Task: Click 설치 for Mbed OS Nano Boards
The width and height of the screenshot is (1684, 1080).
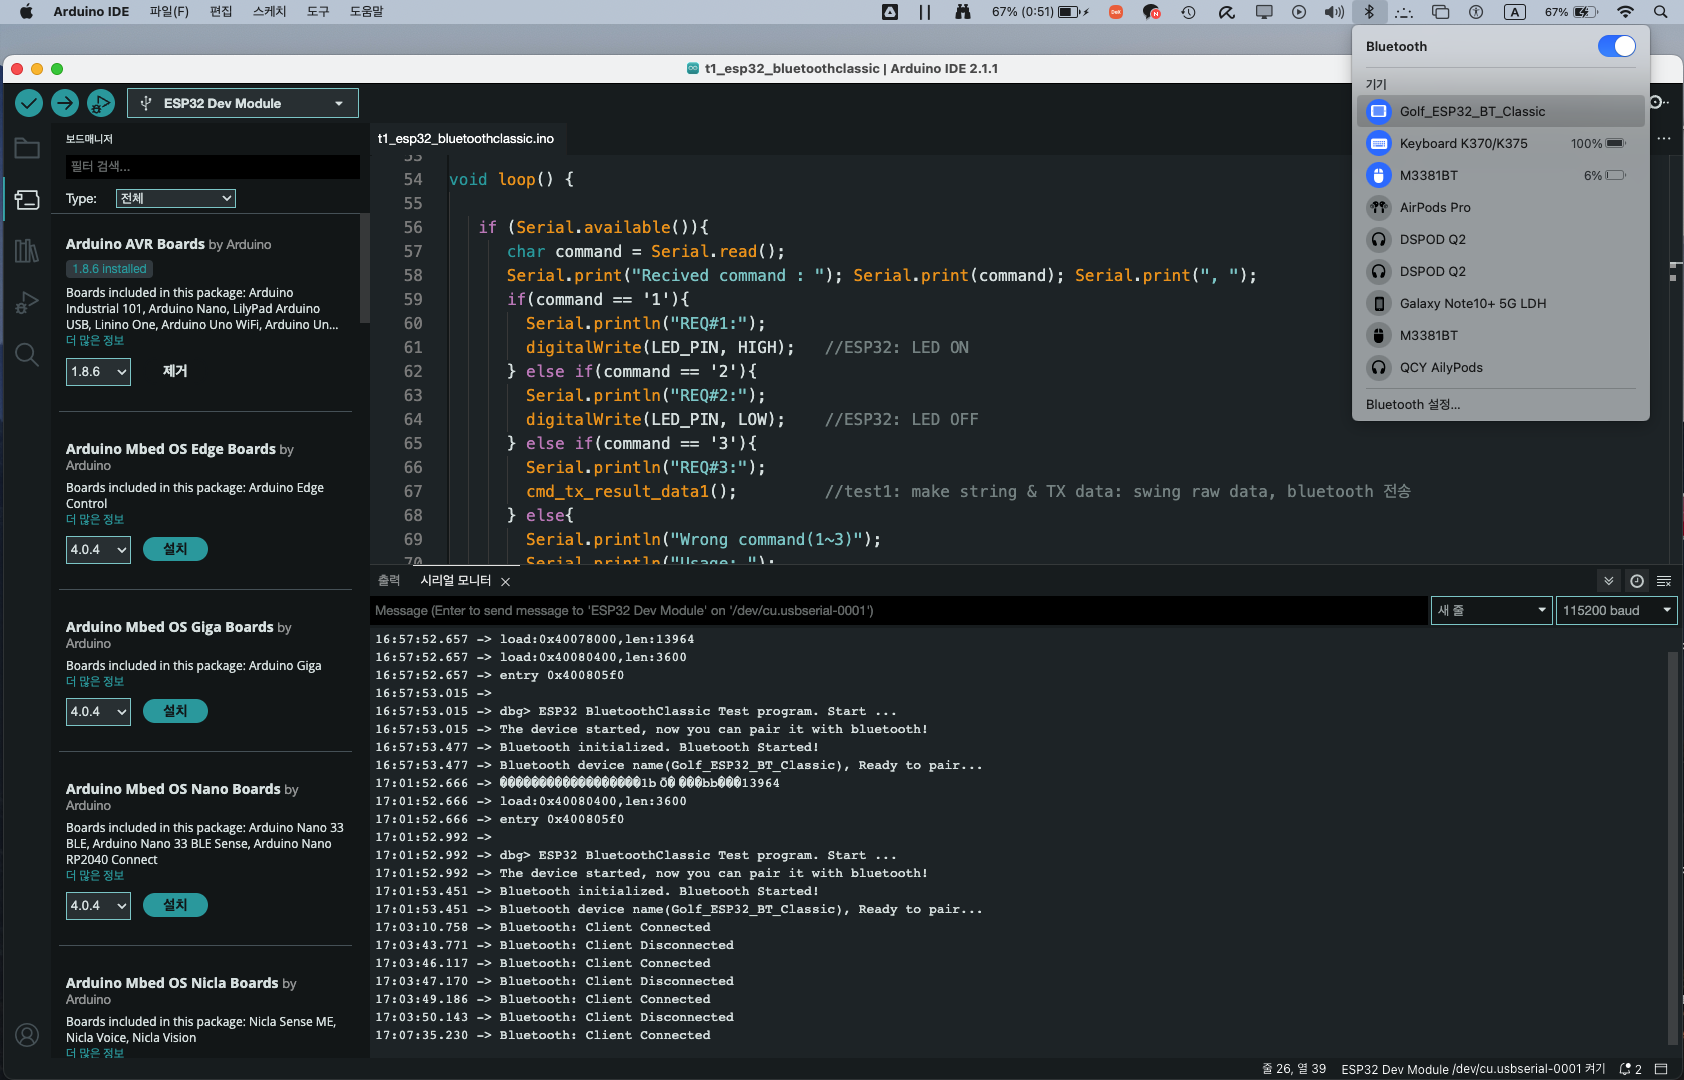Action: (x=175, y=905)
